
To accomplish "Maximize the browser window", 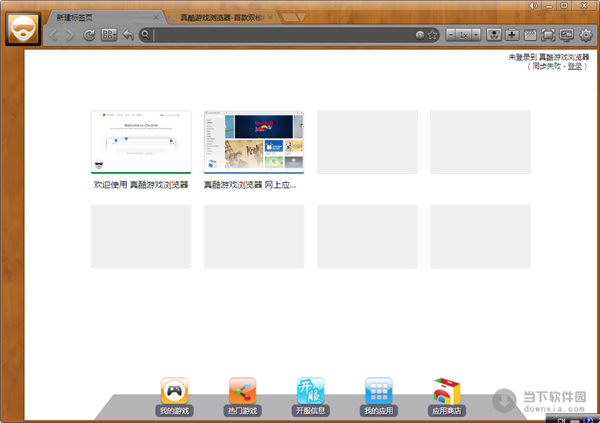I will pos(564,5).
